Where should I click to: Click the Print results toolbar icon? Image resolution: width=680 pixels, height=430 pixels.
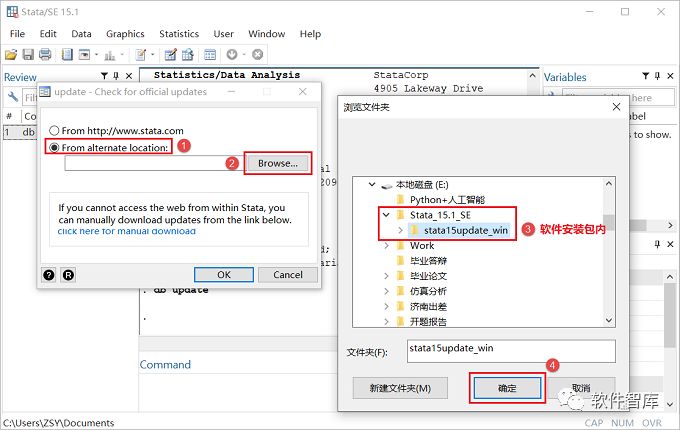point(45,55)
